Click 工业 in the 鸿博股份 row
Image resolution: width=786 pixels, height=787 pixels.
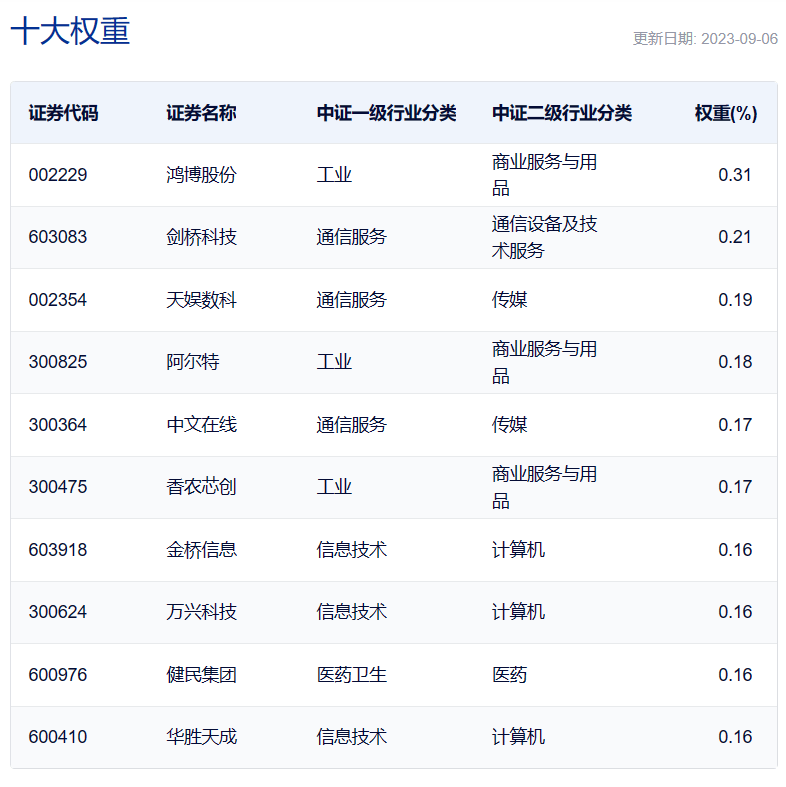[x=334, y=175]
